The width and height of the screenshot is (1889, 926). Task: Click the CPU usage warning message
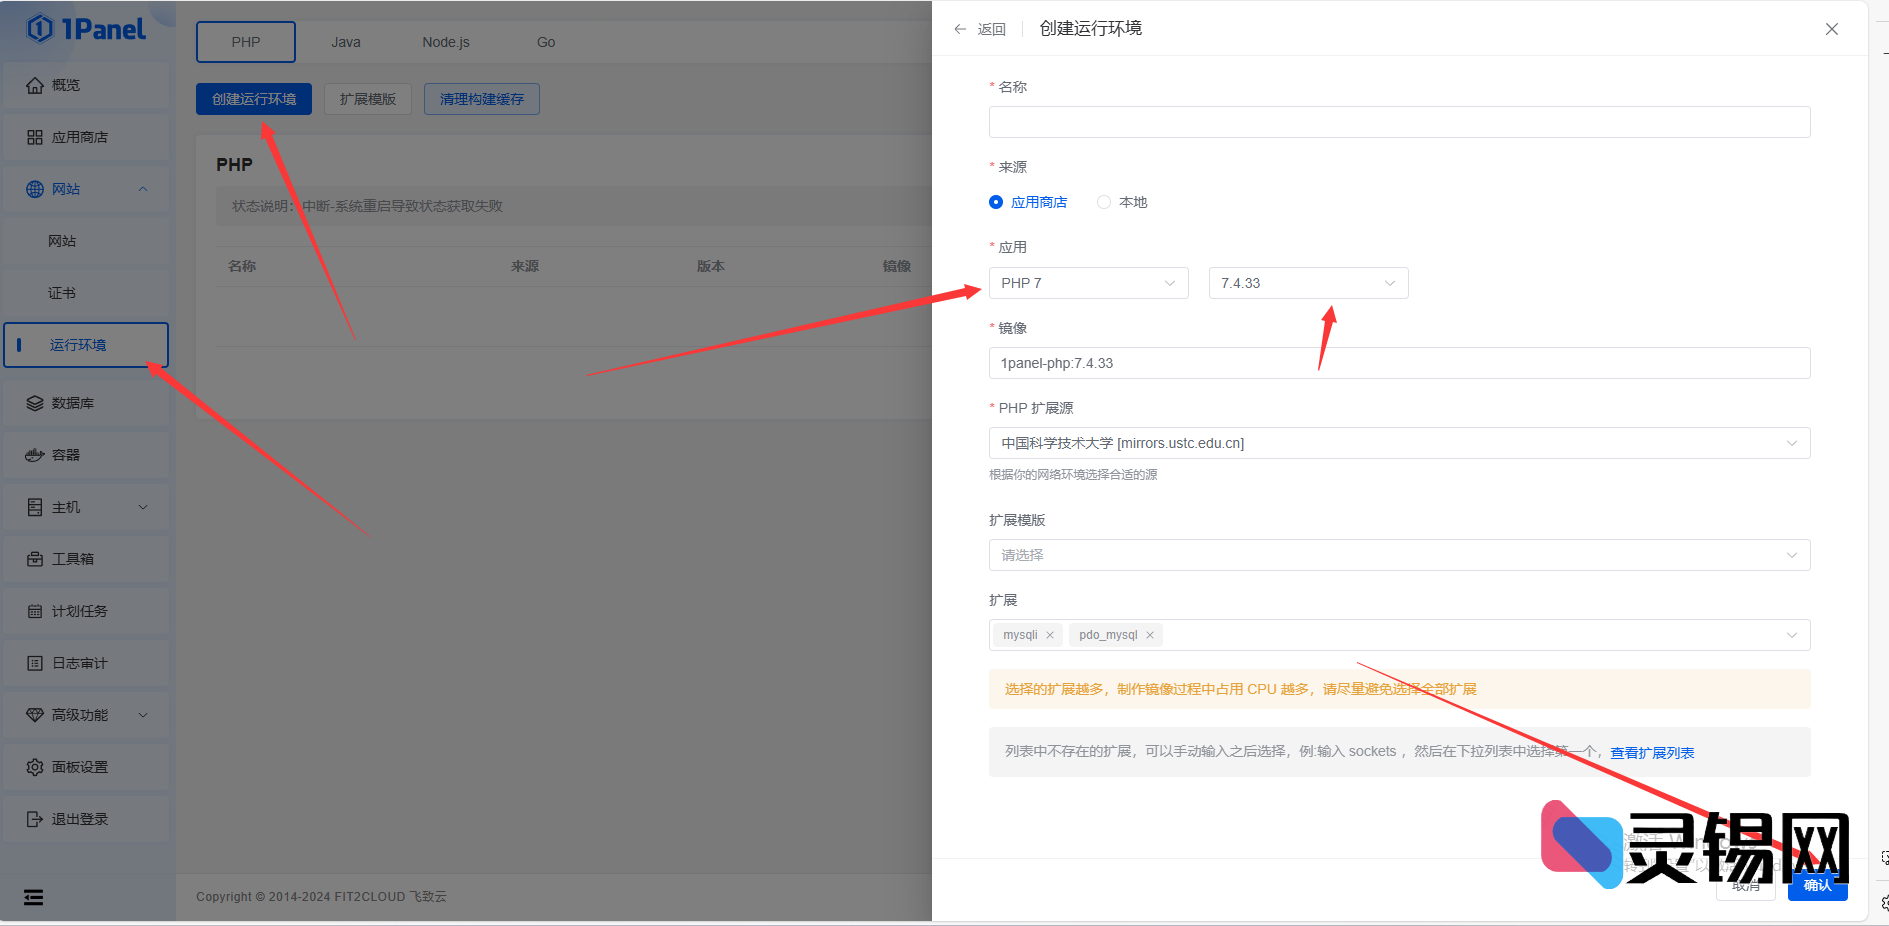click(x=1399, y=689)
